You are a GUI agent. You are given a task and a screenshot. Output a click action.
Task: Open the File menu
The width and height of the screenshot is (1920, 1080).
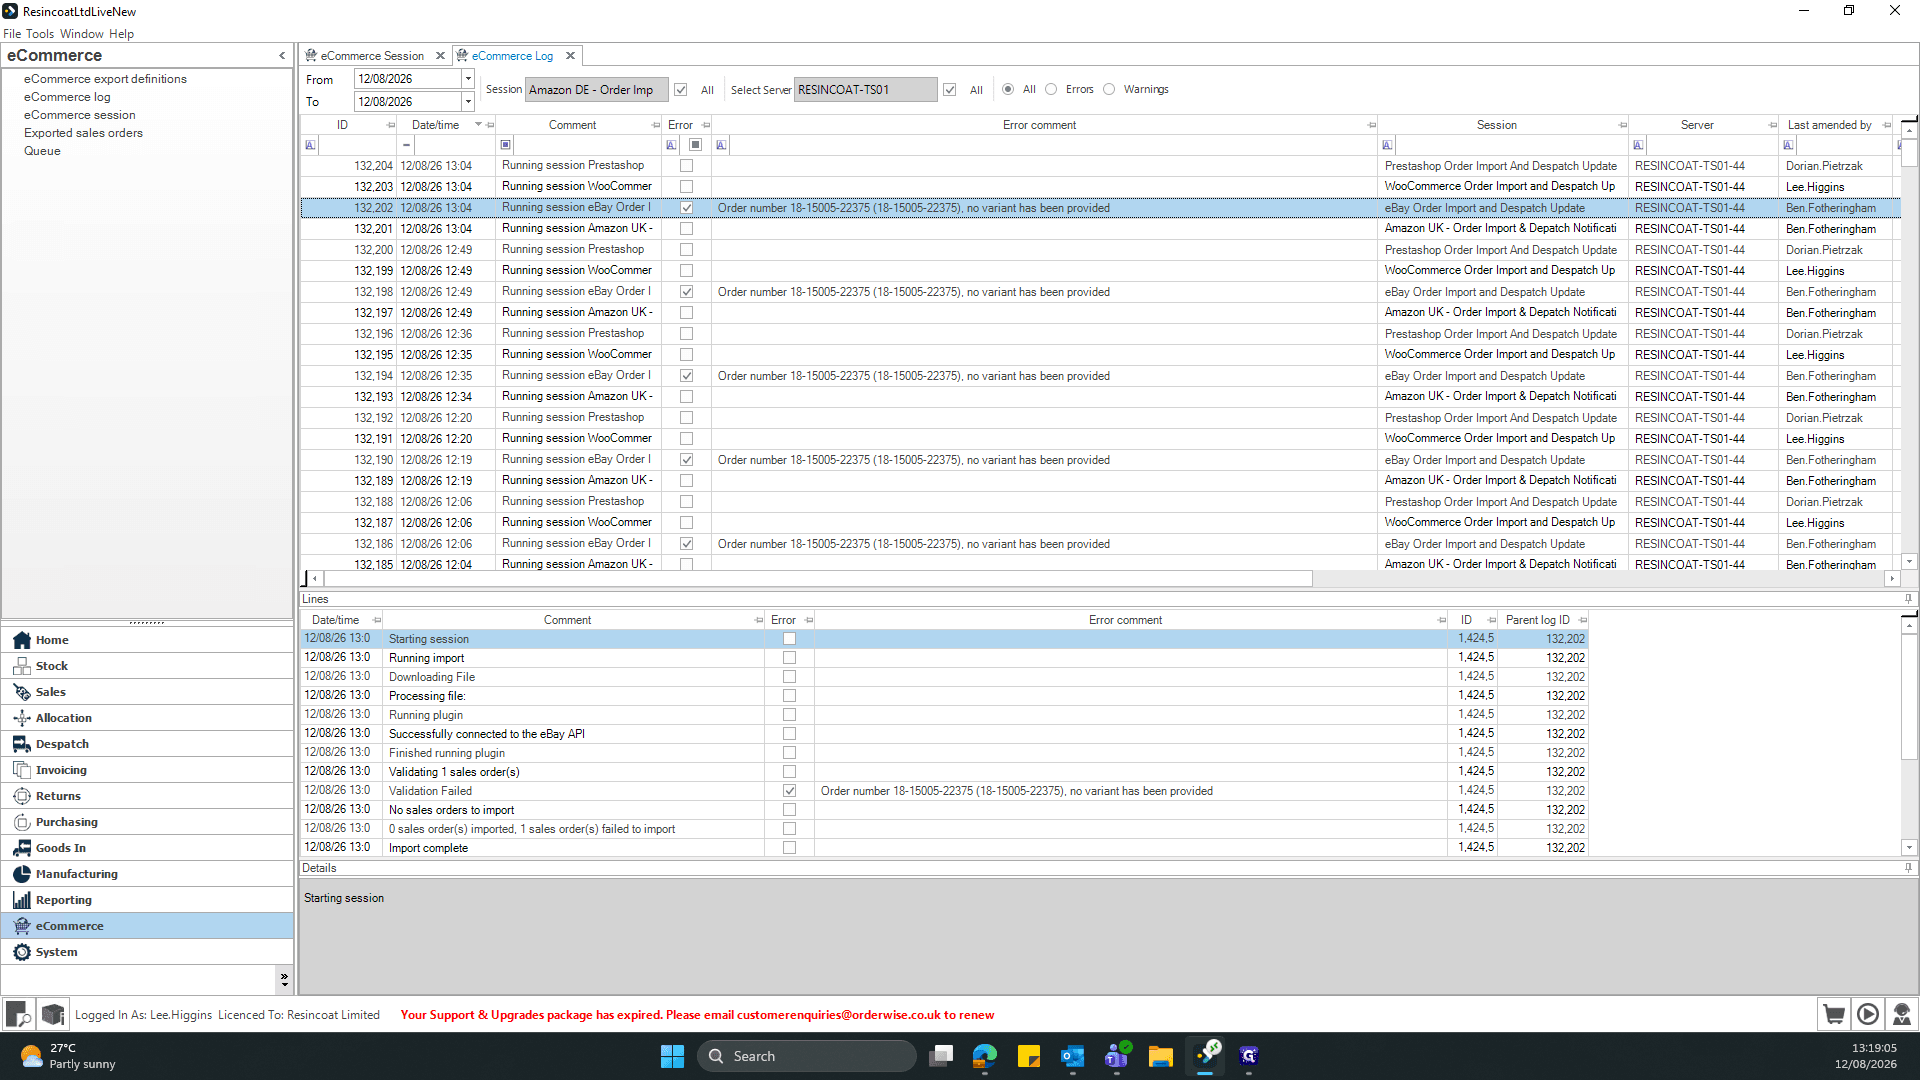click(x=12, y=34)
